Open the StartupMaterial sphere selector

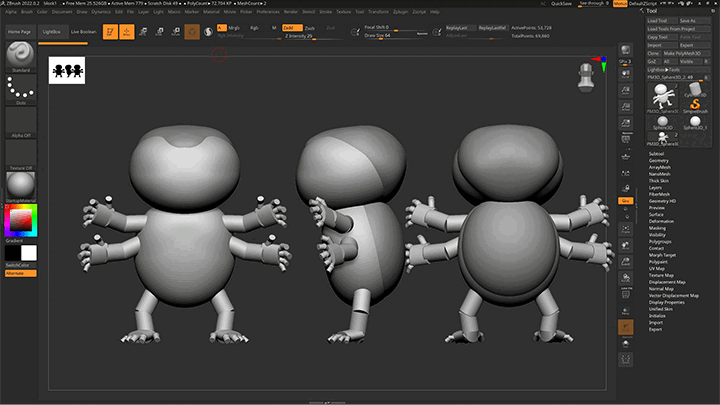pyautogui.click(x=21, y=187)
